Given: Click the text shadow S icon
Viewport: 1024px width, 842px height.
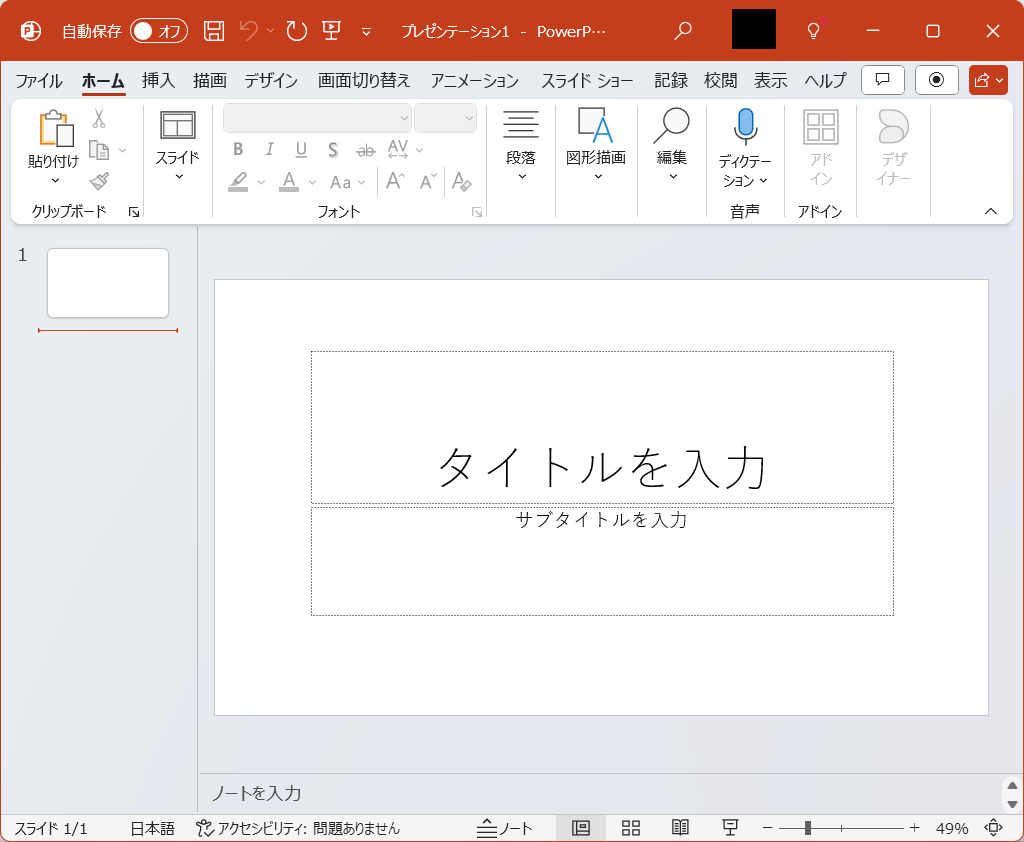Looking at the screenshot, I should (x=333, y=150).
